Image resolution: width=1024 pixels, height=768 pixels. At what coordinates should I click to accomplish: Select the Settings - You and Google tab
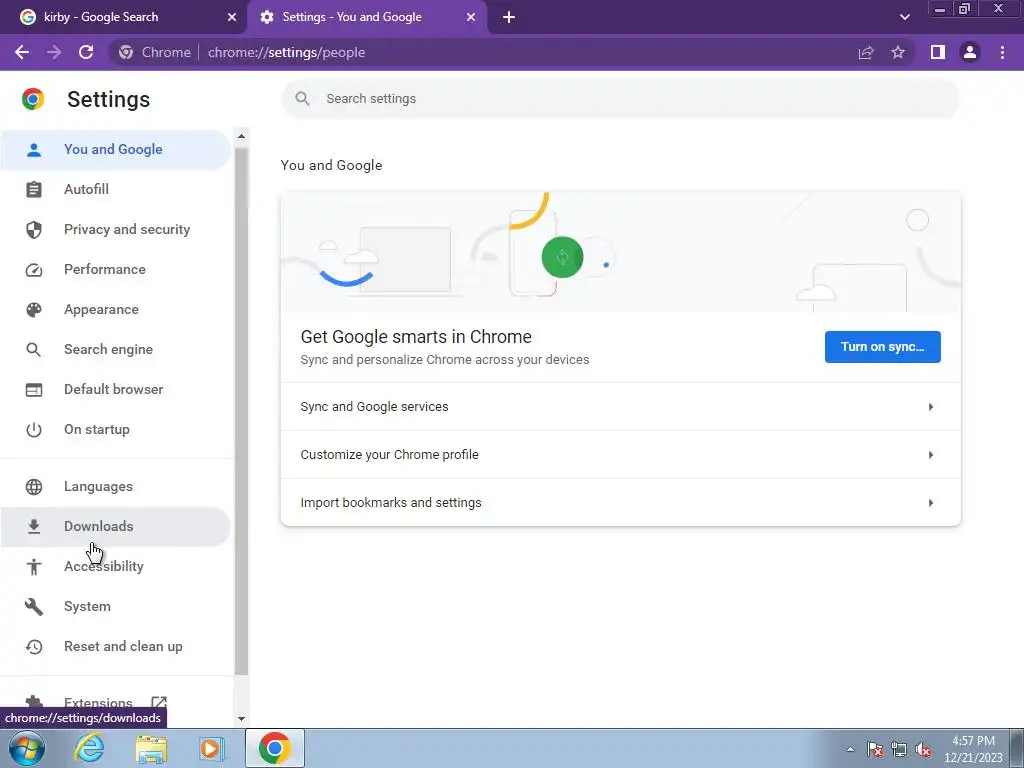pos(367,17)
